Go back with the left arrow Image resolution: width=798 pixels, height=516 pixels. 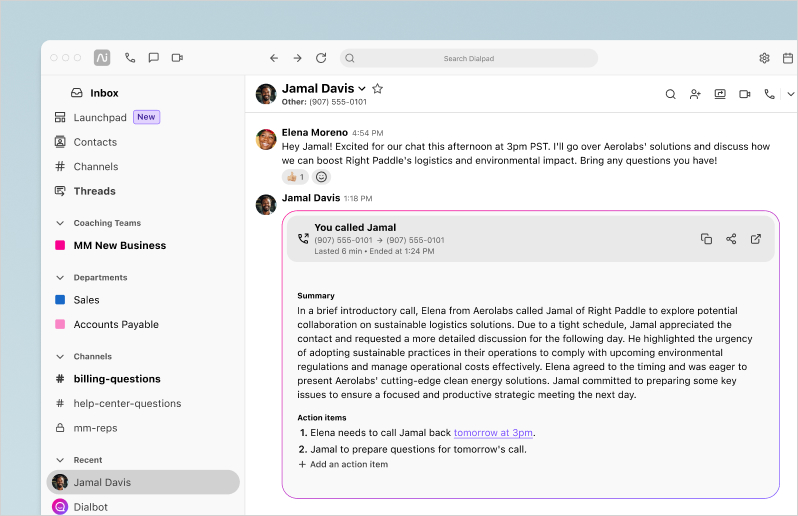coord(274,58)
